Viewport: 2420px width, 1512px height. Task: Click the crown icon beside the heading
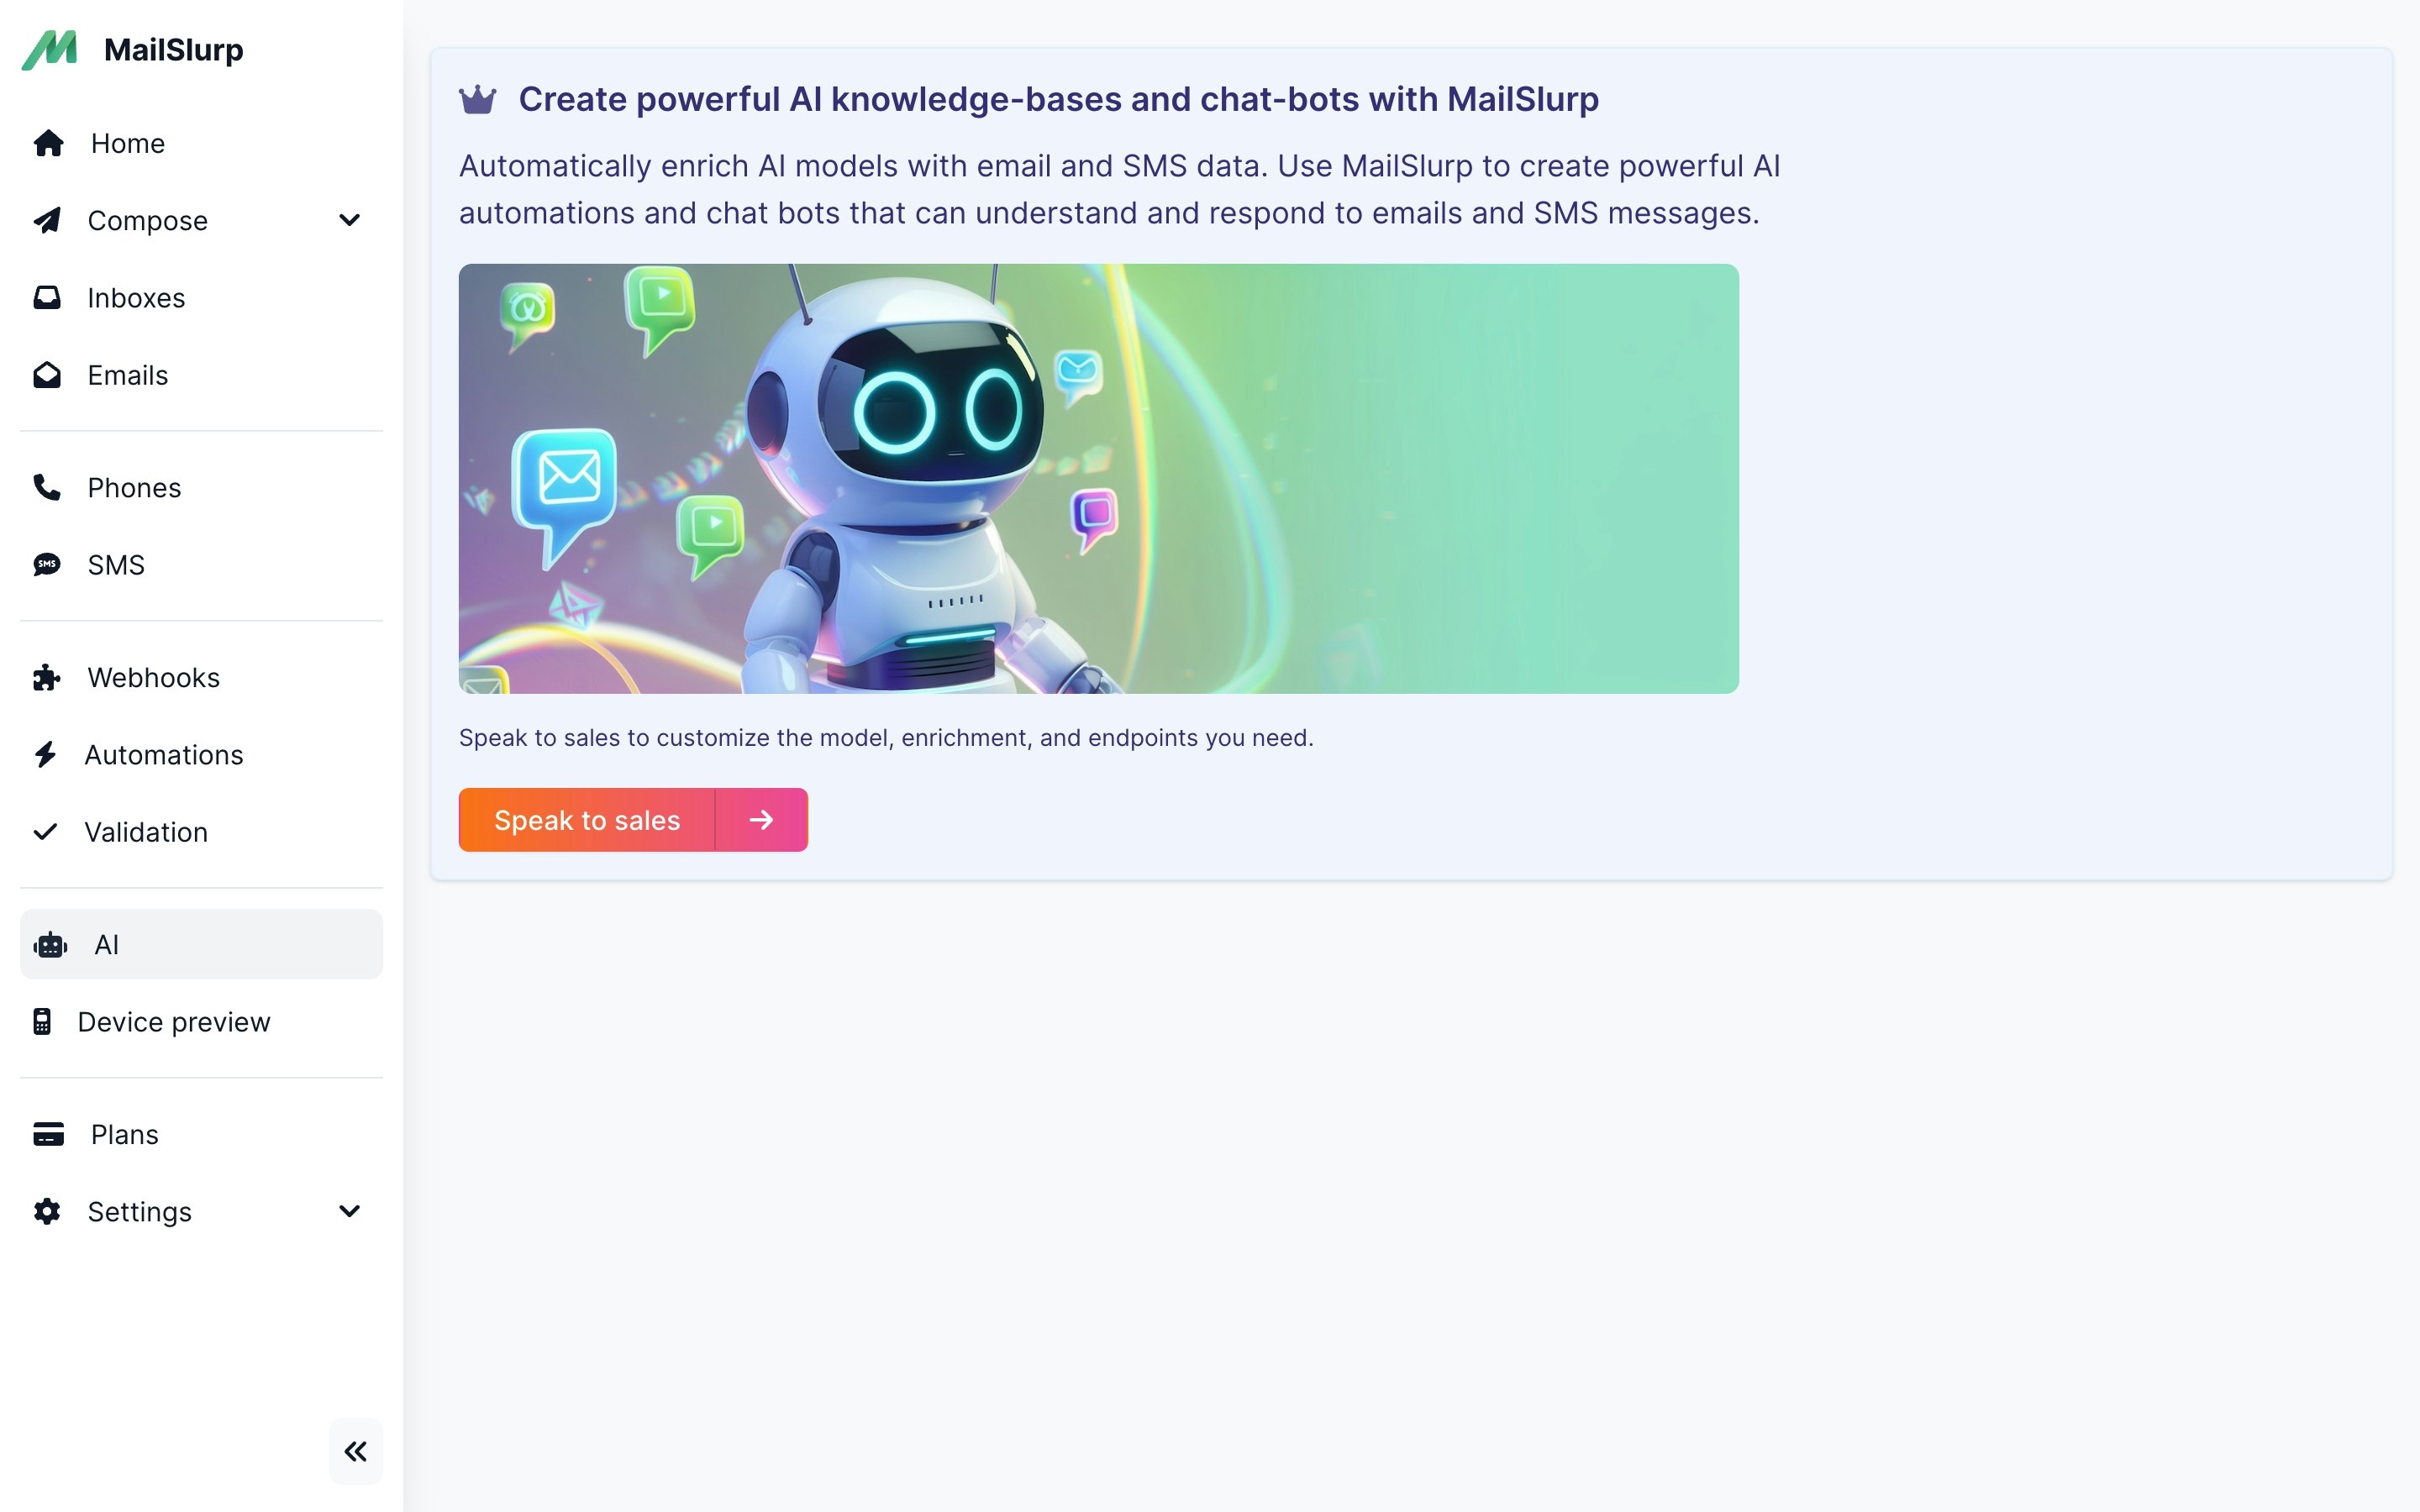pyautogui.click(x=478, y=100)
